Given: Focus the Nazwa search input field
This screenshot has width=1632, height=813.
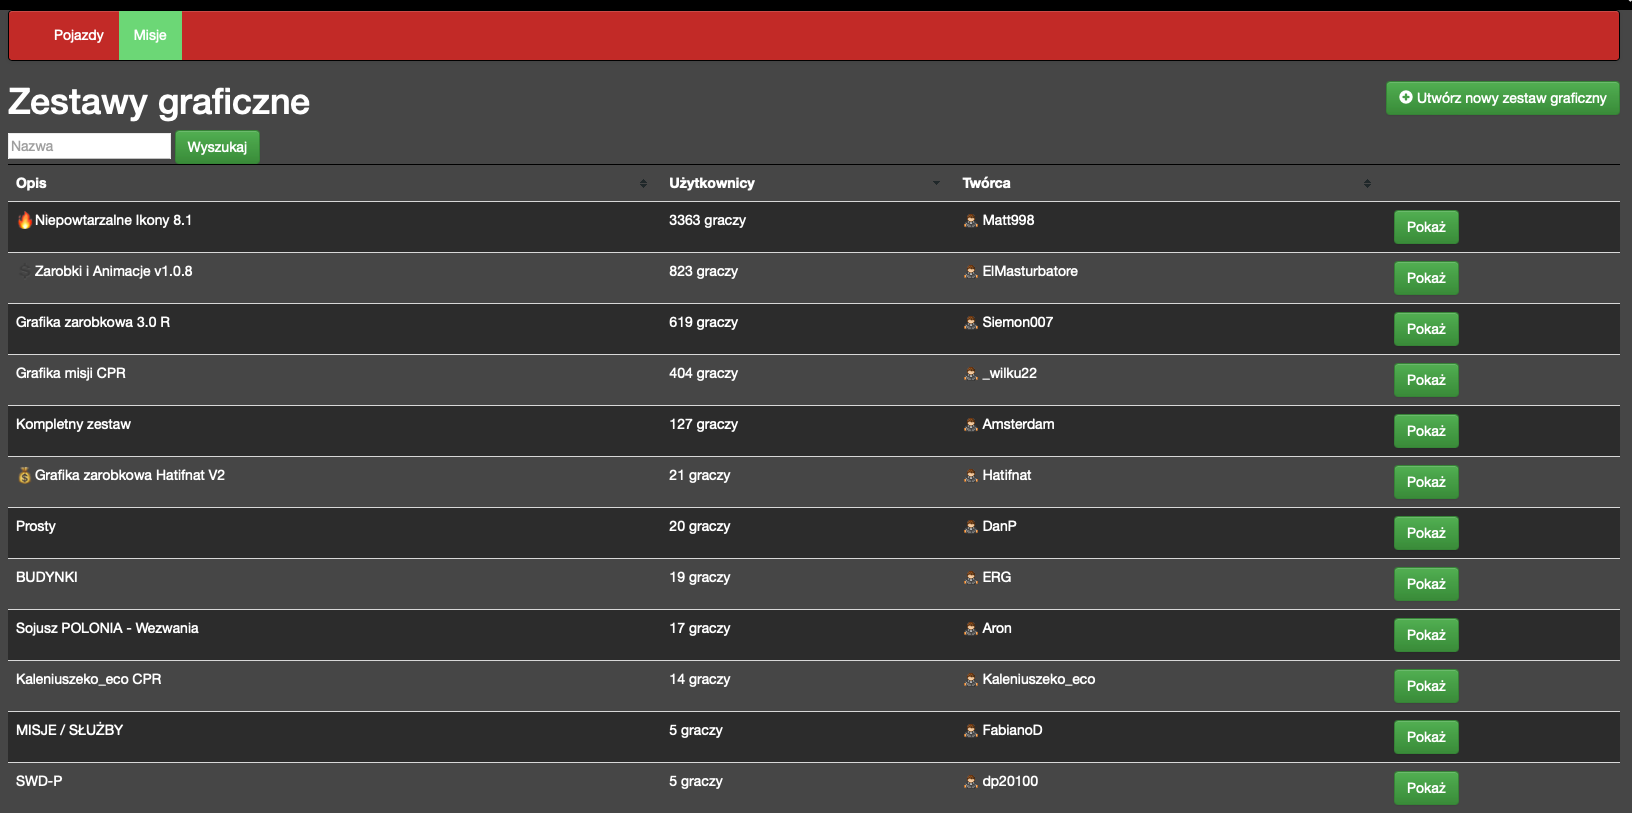Looking at the screenshot, I should click(89, 146).
